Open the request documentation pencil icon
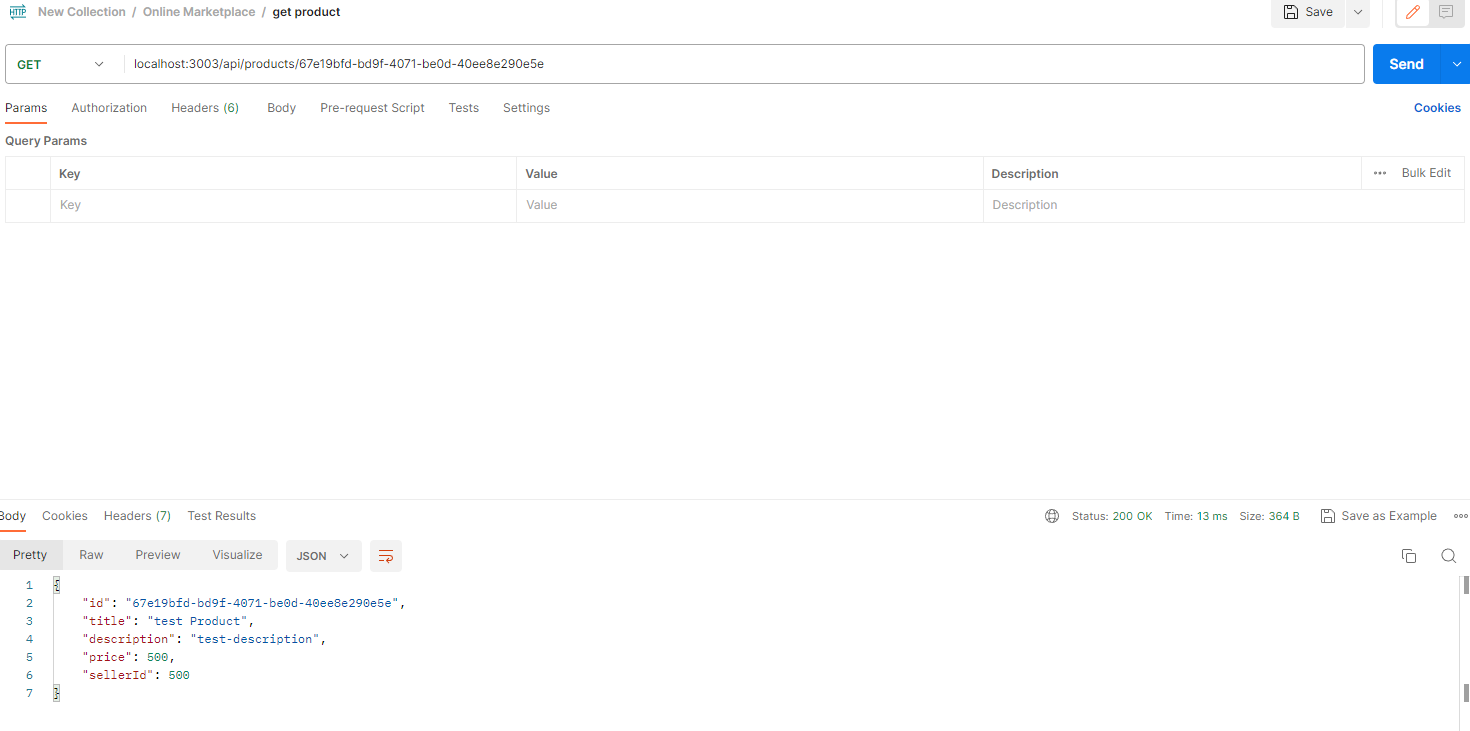Image resolution: width=1470 pixels, height=731 pixels. point(1411,13)
